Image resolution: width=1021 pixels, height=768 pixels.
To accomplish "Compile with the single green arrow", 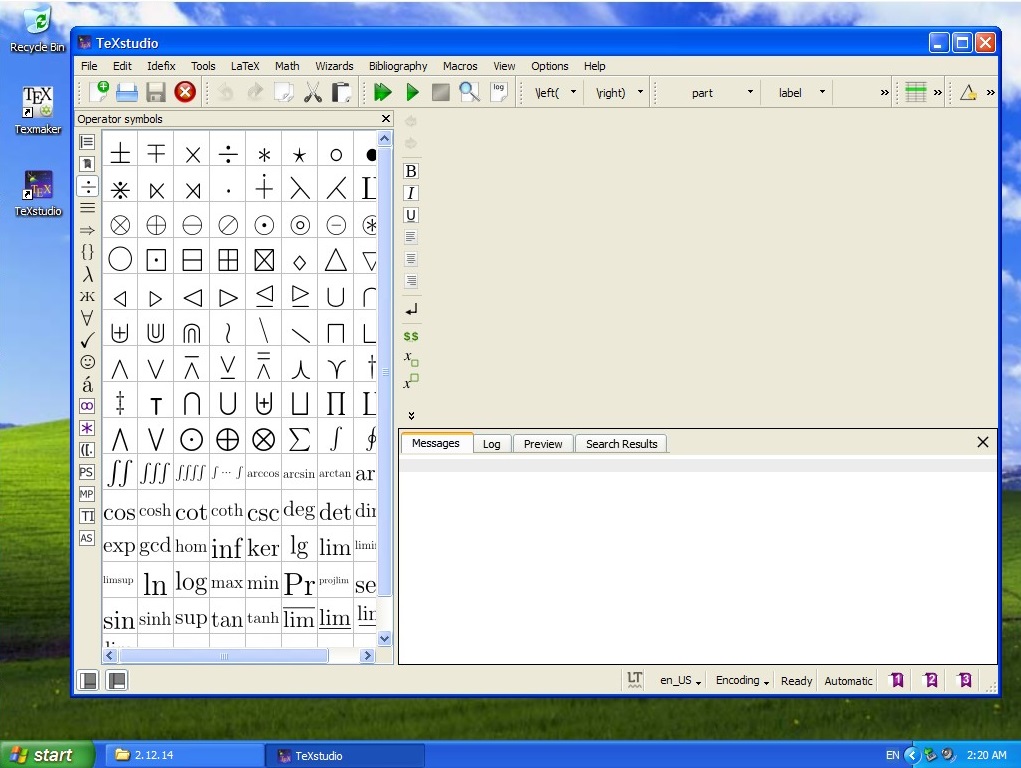I will coord(412,92).
